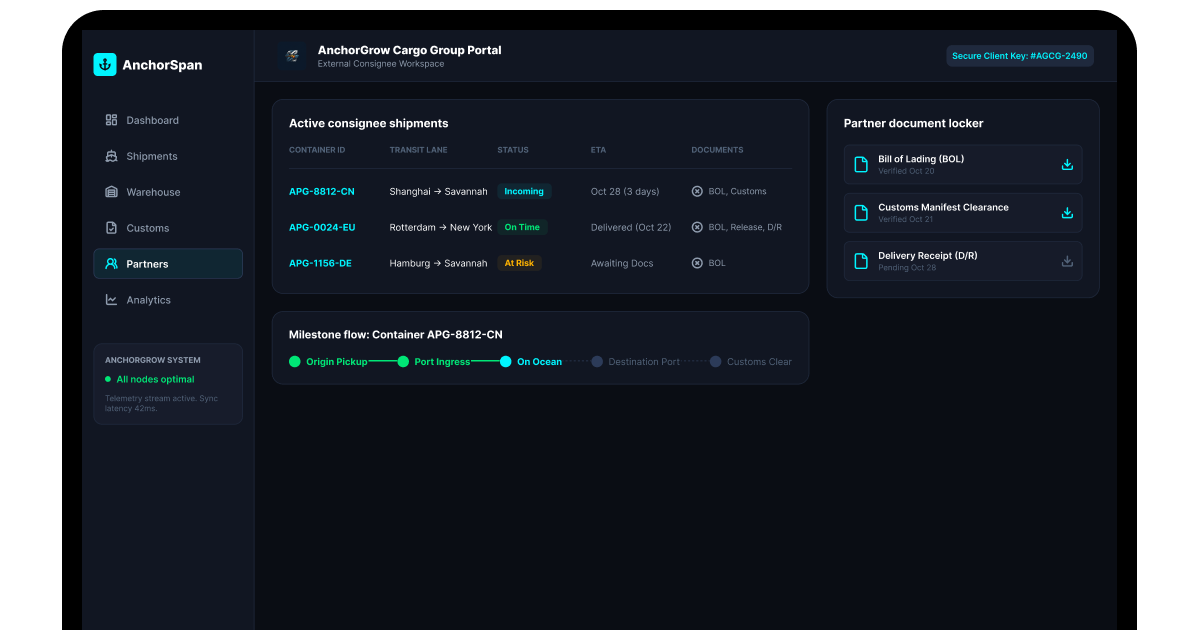Click the Customs document icon

(112, 228)
